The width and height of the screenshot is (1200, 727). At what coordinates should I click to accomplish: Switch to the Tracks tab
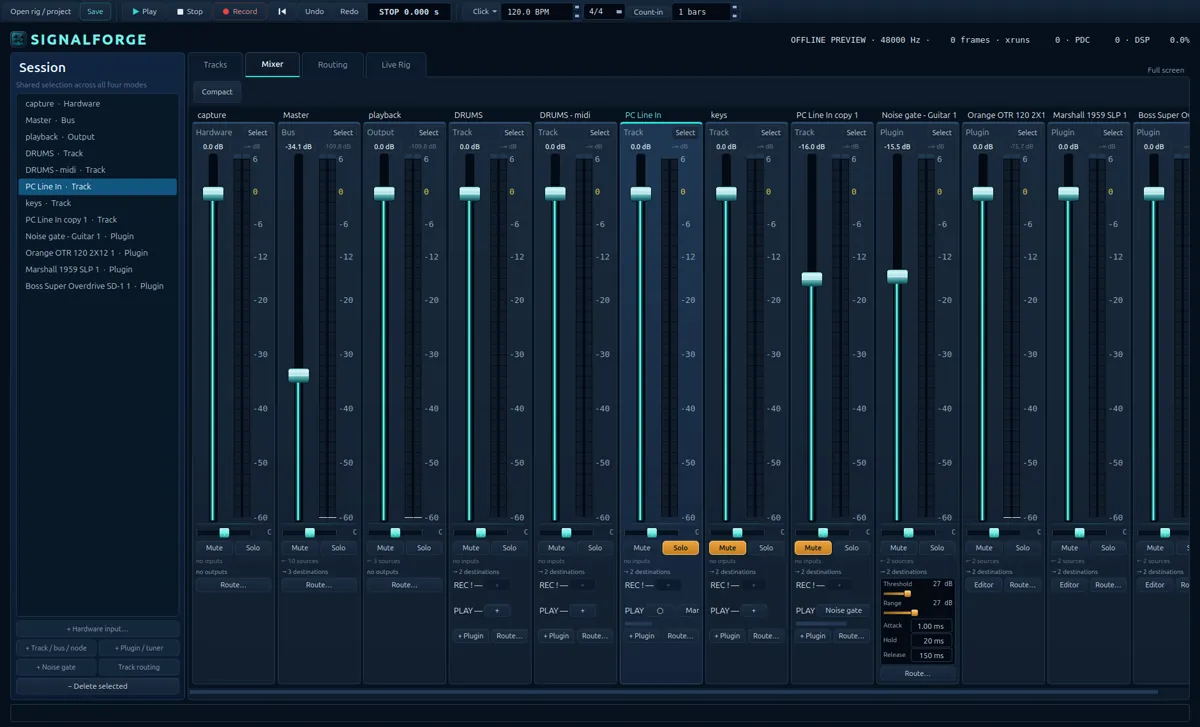[215, 65]
